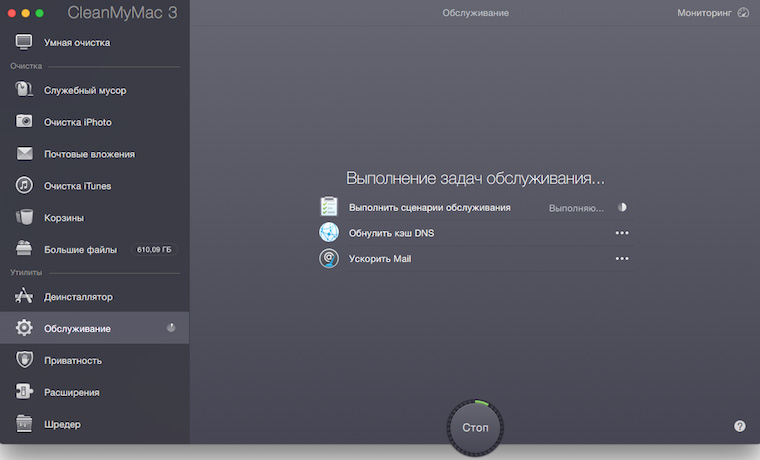Click the Мониторинг gauge icon

pos(743,13)
